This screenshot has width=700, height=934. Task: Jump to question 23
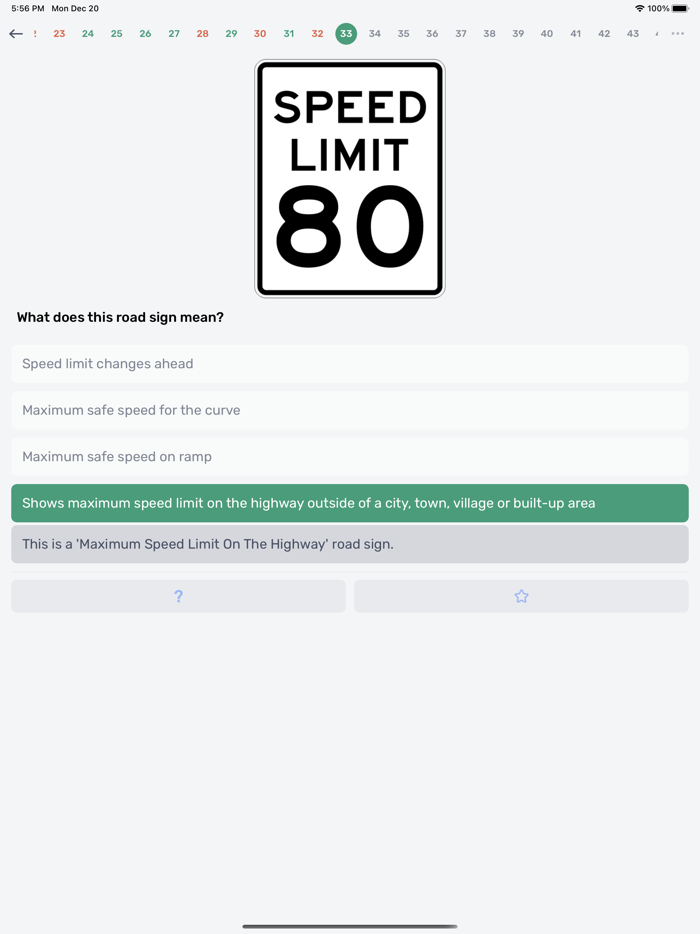[58, 33]
